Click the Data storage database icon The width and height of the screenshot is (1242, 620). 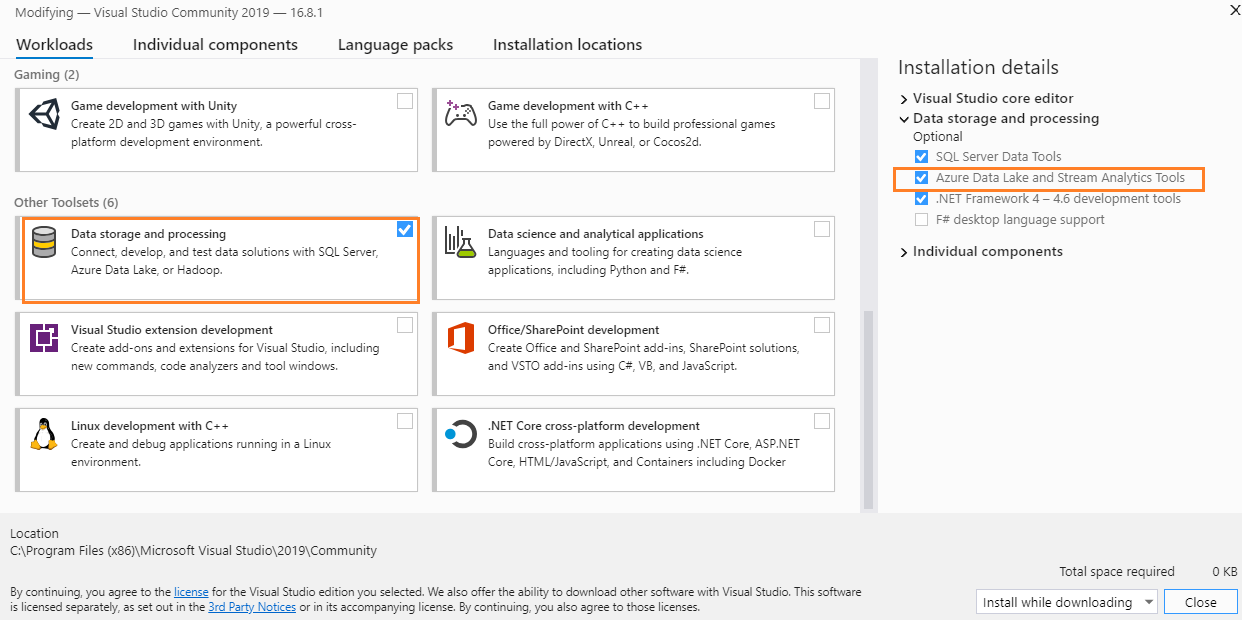(x=44, y=243)
